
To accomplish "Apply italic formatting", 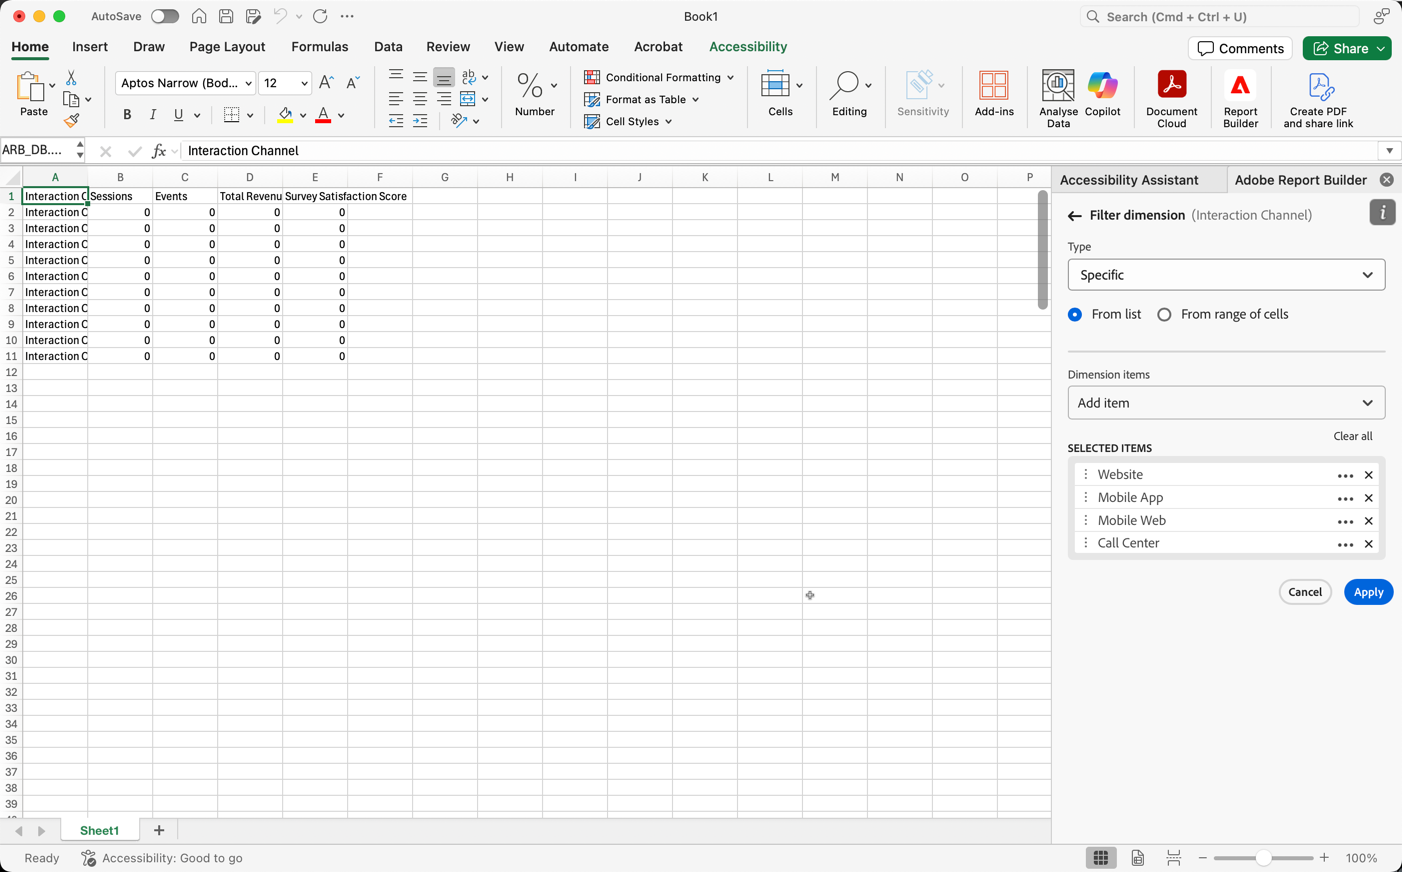I will click(x=153, y=115).
